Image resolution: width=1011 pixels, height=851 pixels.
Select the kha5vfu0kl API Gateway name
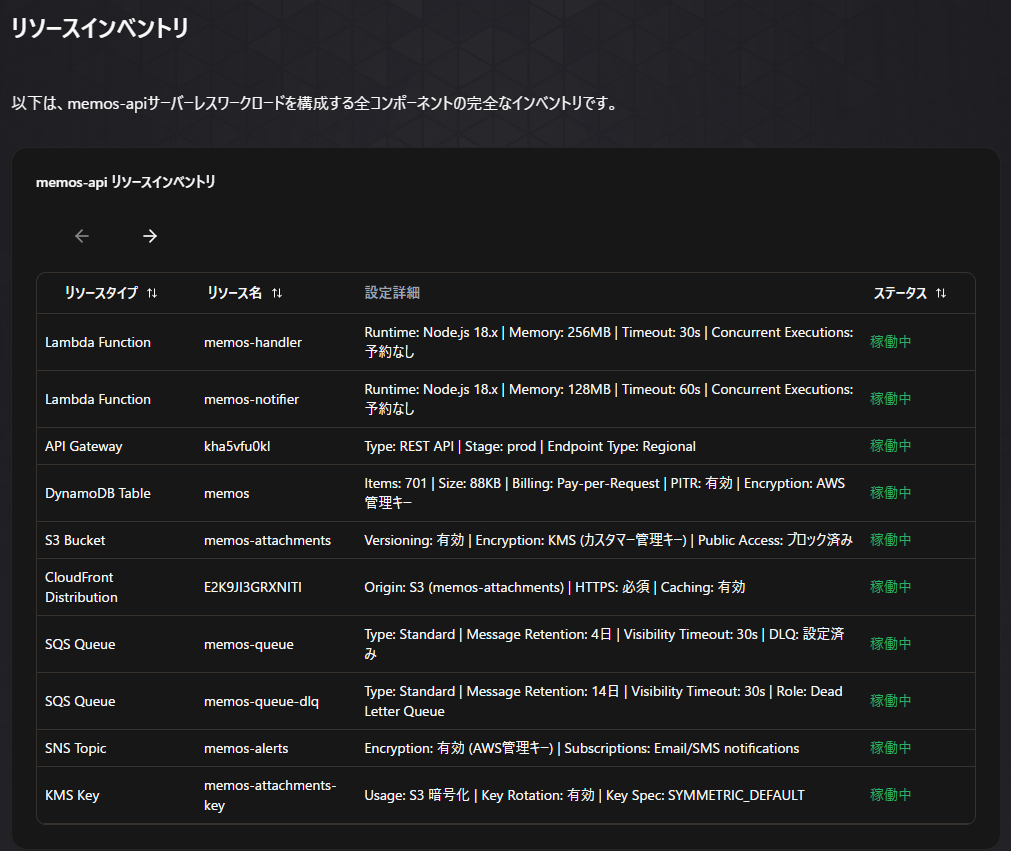coord(237,446)
